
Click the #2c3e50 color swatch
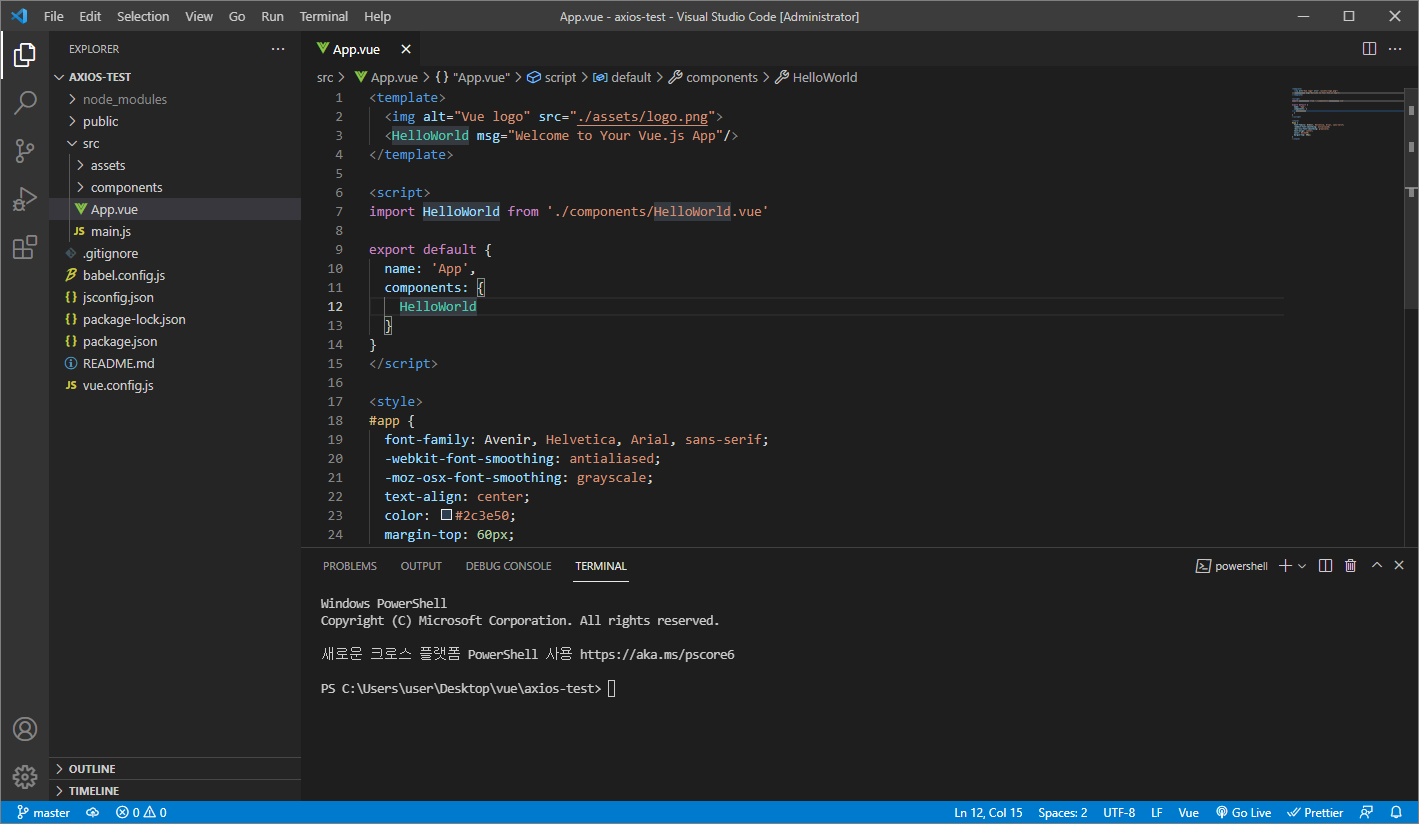[446, 516]
